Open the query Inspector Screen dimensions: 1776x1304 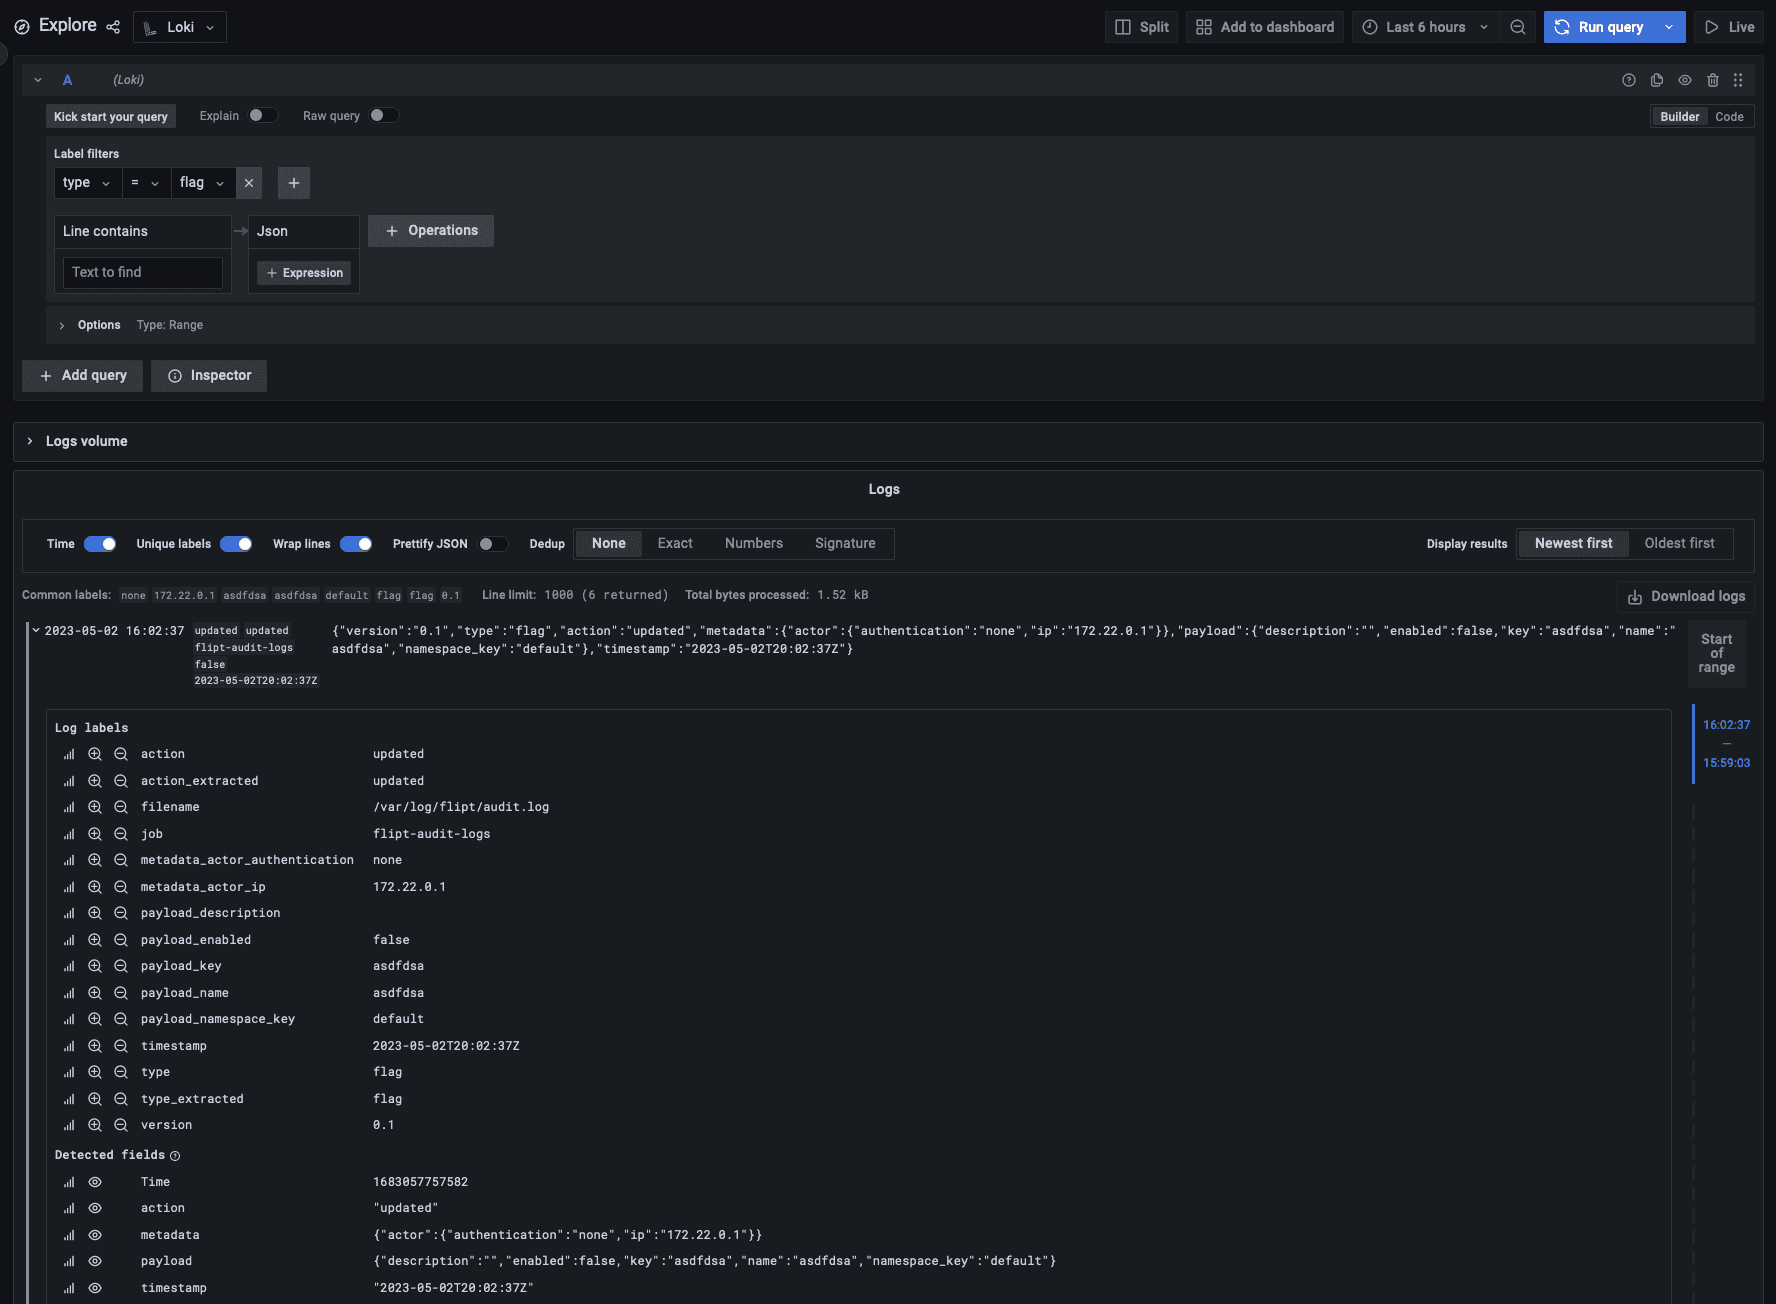(209, 376)
